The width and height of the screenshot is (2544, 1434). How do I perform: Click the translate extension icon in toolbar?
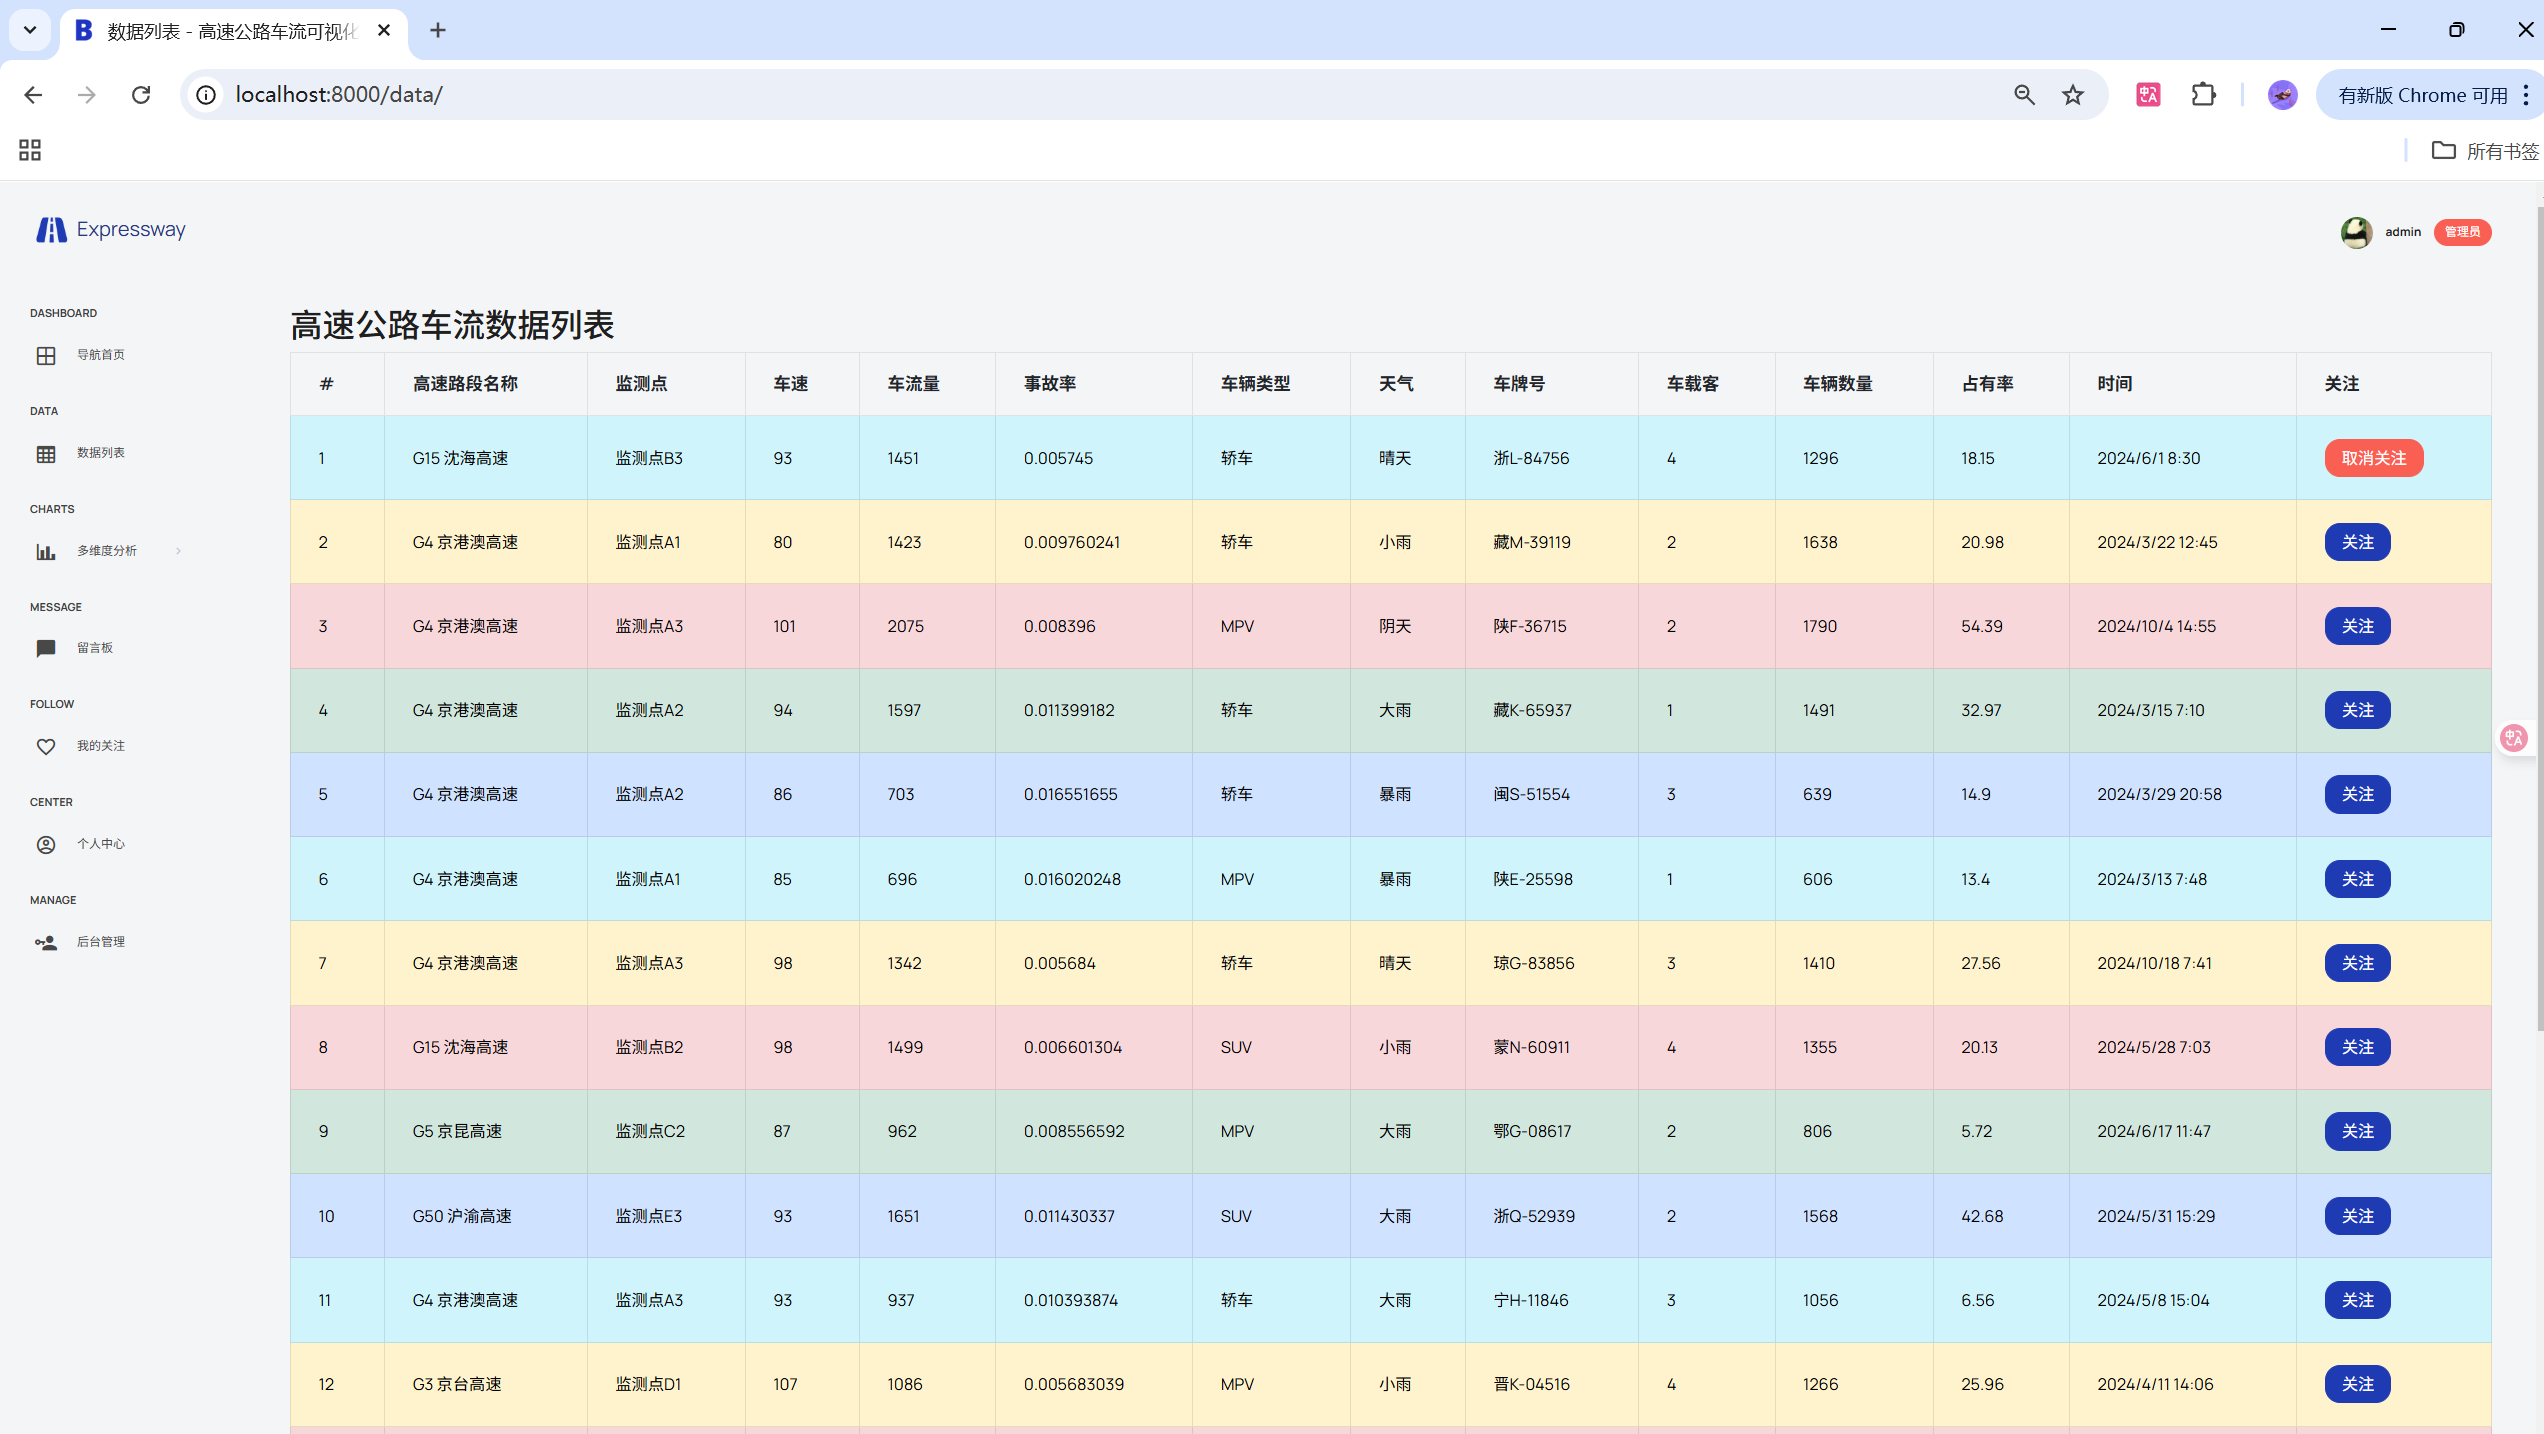2148,95
